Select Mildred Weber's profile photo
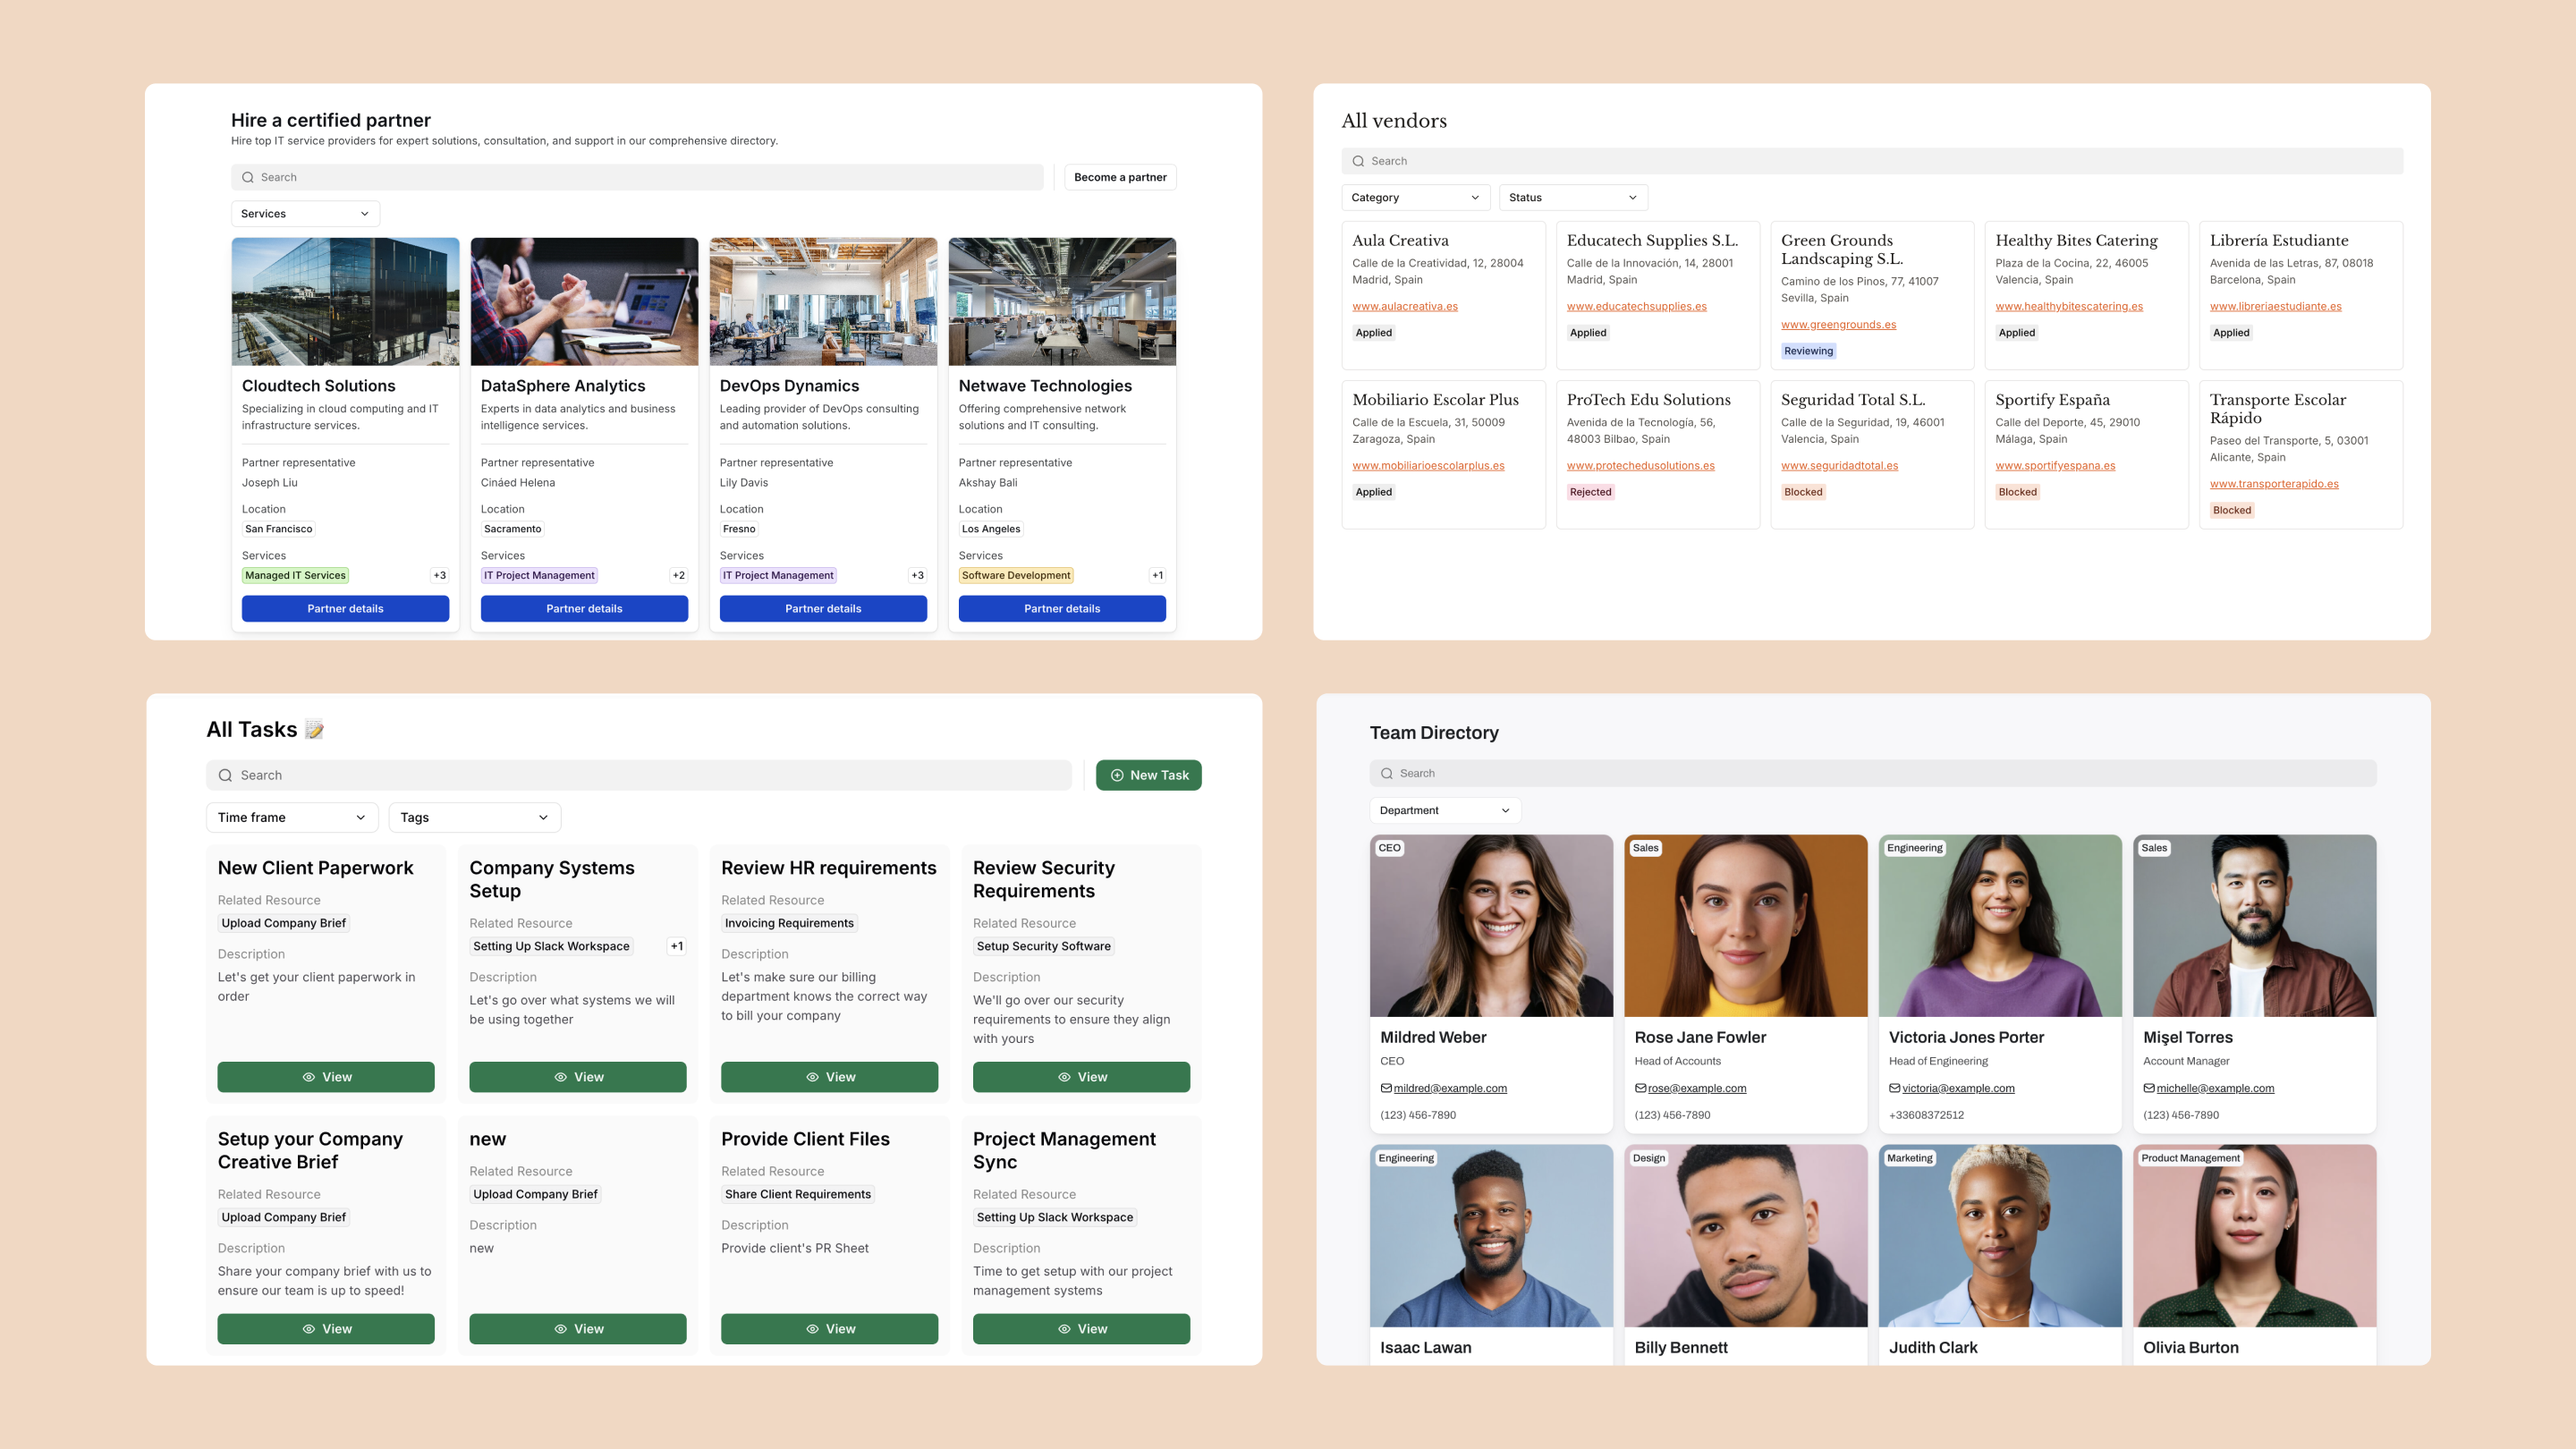This screenshot has width=2576, height=1449. 1490,925
